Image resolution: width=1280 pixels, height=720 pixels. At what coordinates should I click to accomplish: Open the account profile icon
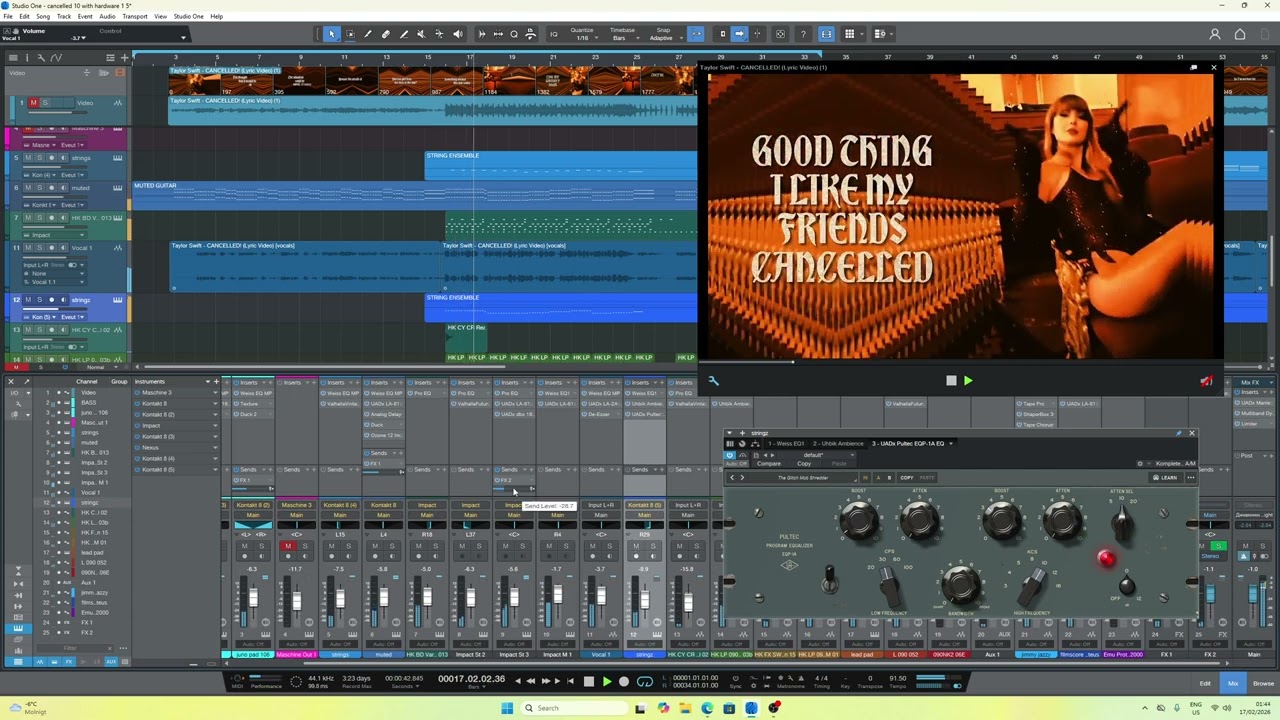tap(1215, 34)
